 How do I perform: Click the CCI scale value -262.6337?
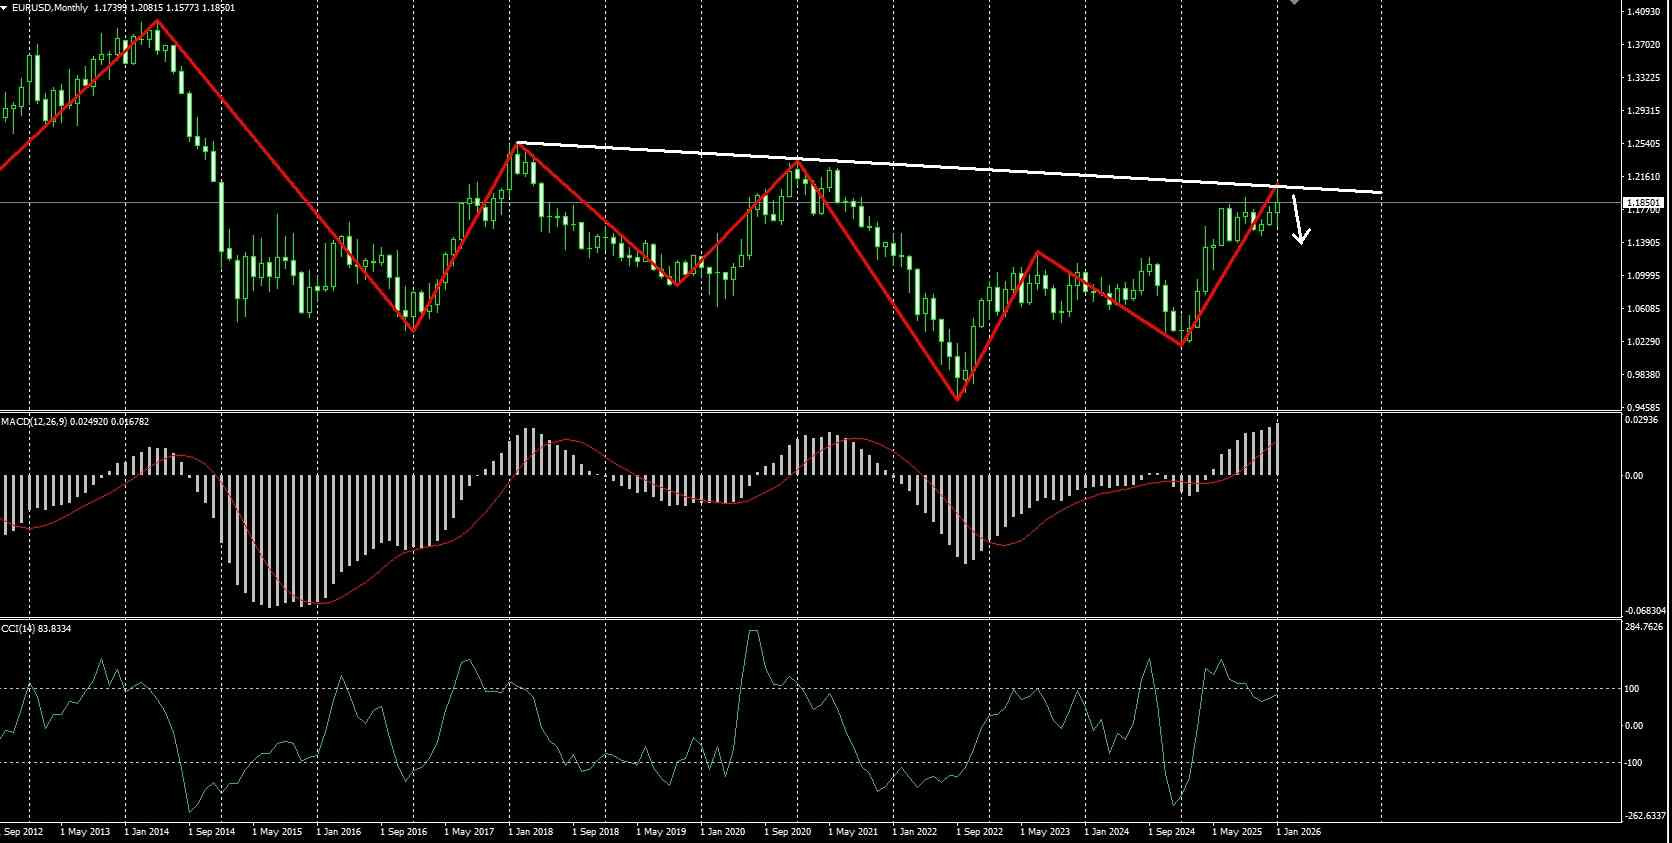[x=1645, y=815]
